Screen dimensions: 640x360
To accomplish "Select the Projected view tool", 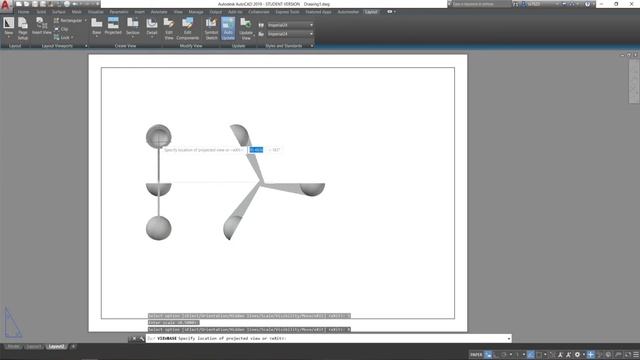I will (113, 26).
